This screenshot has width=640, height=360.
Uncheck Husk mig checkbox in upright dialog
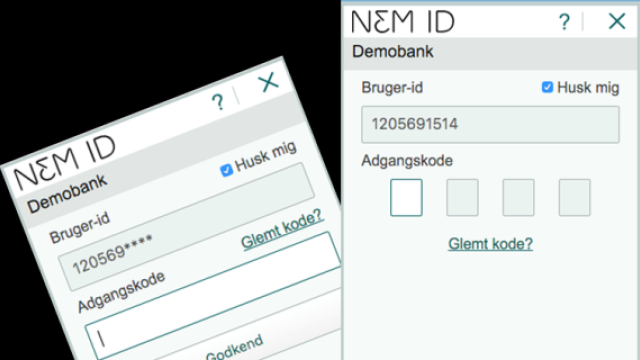click(547, 87)
